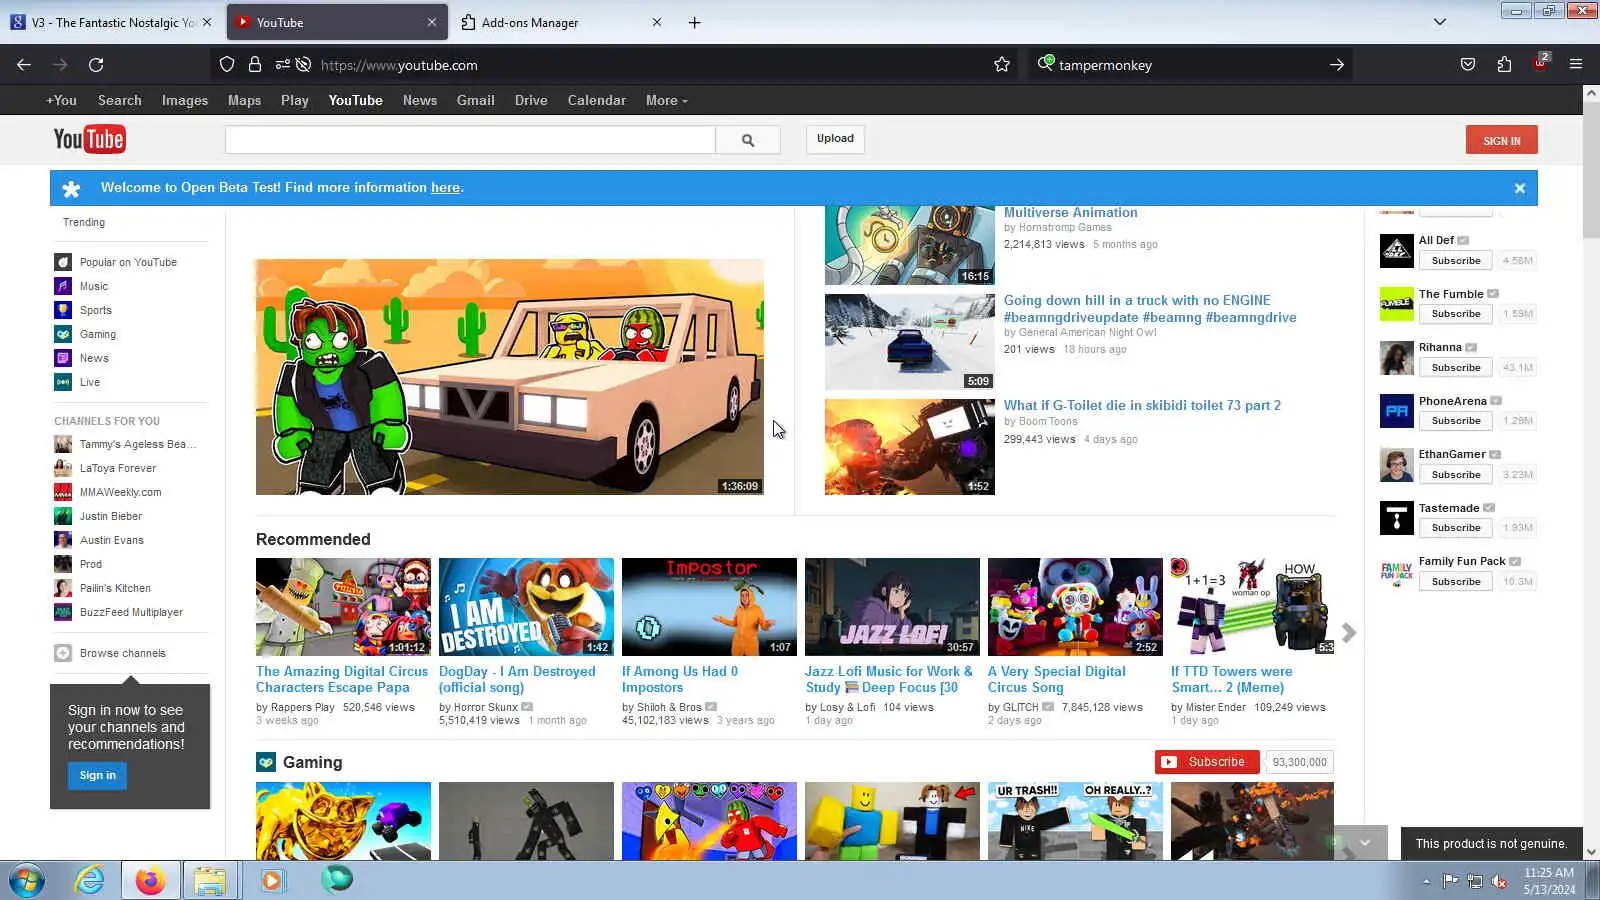The height and width of the screenshot is (900, 1600).
Task: Open the 'here' link in beta banner
Action: coord(445,188)
